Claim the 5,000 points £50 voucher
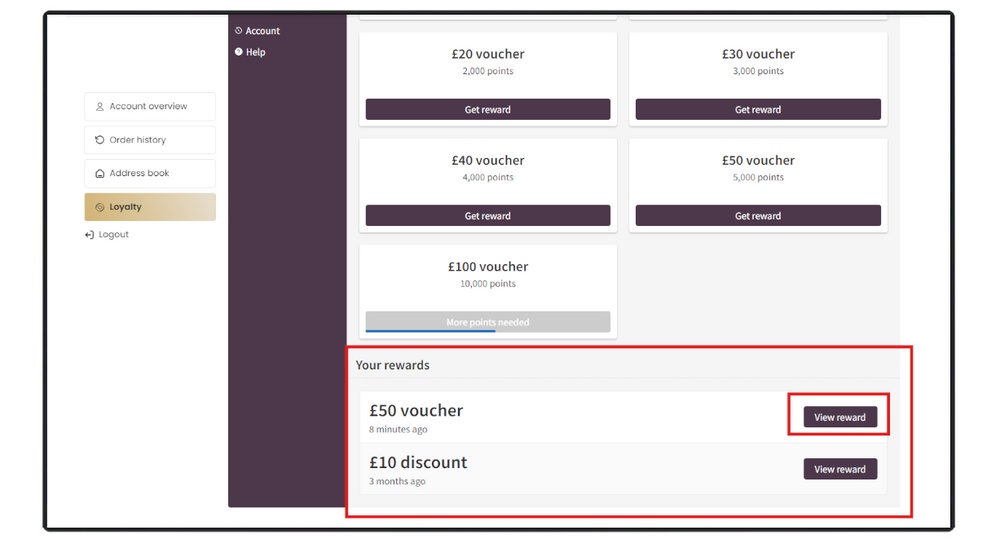 [757, 216]
